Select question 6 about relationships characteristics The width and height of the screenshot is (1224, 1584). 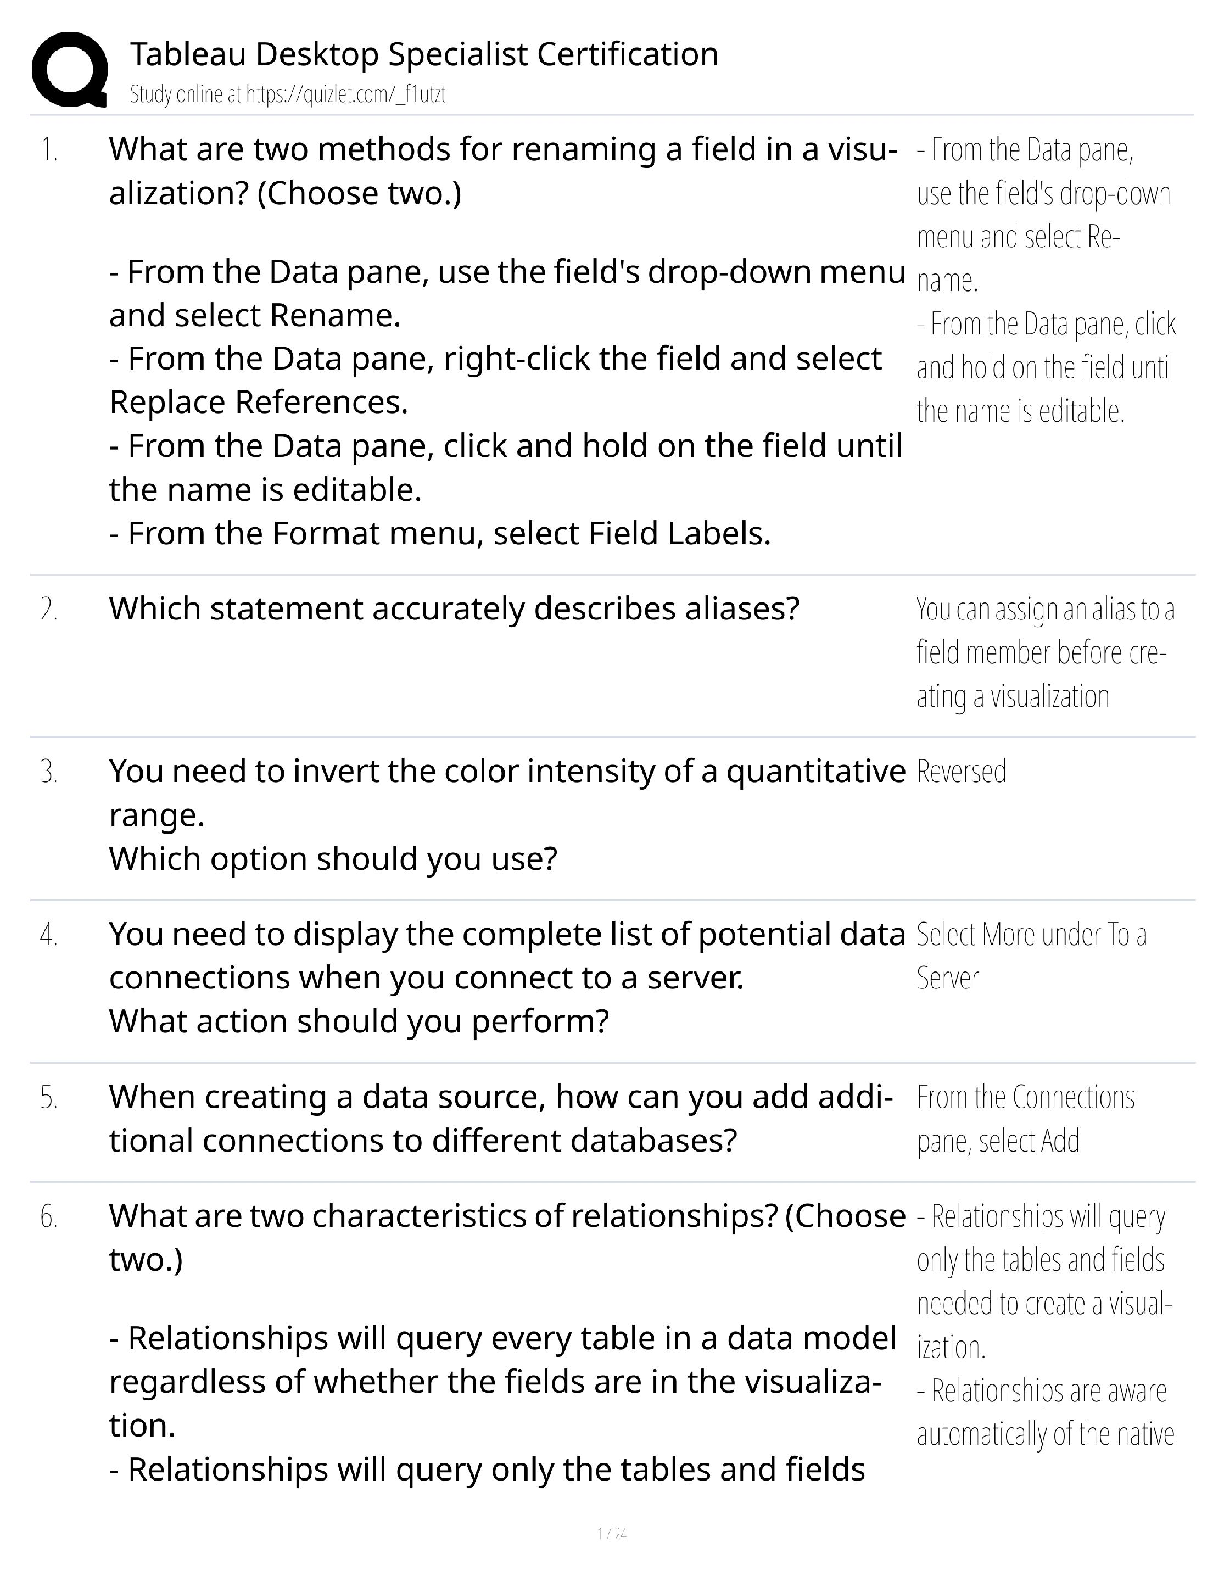pos(507,1237)
